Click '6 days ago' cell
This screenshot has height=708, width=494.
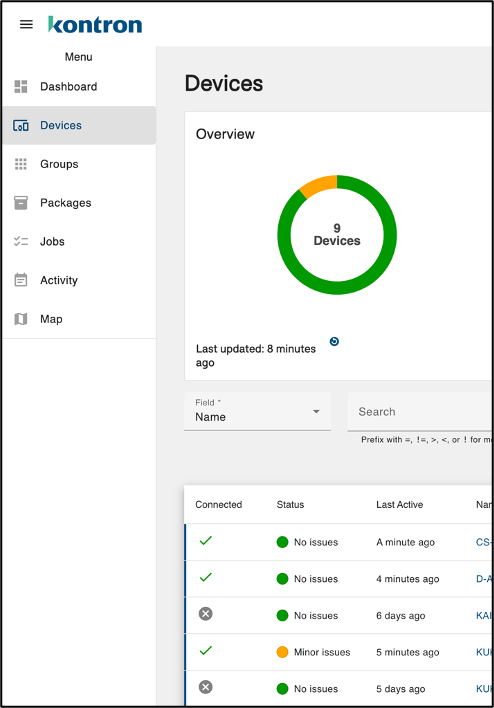(401, 615)
